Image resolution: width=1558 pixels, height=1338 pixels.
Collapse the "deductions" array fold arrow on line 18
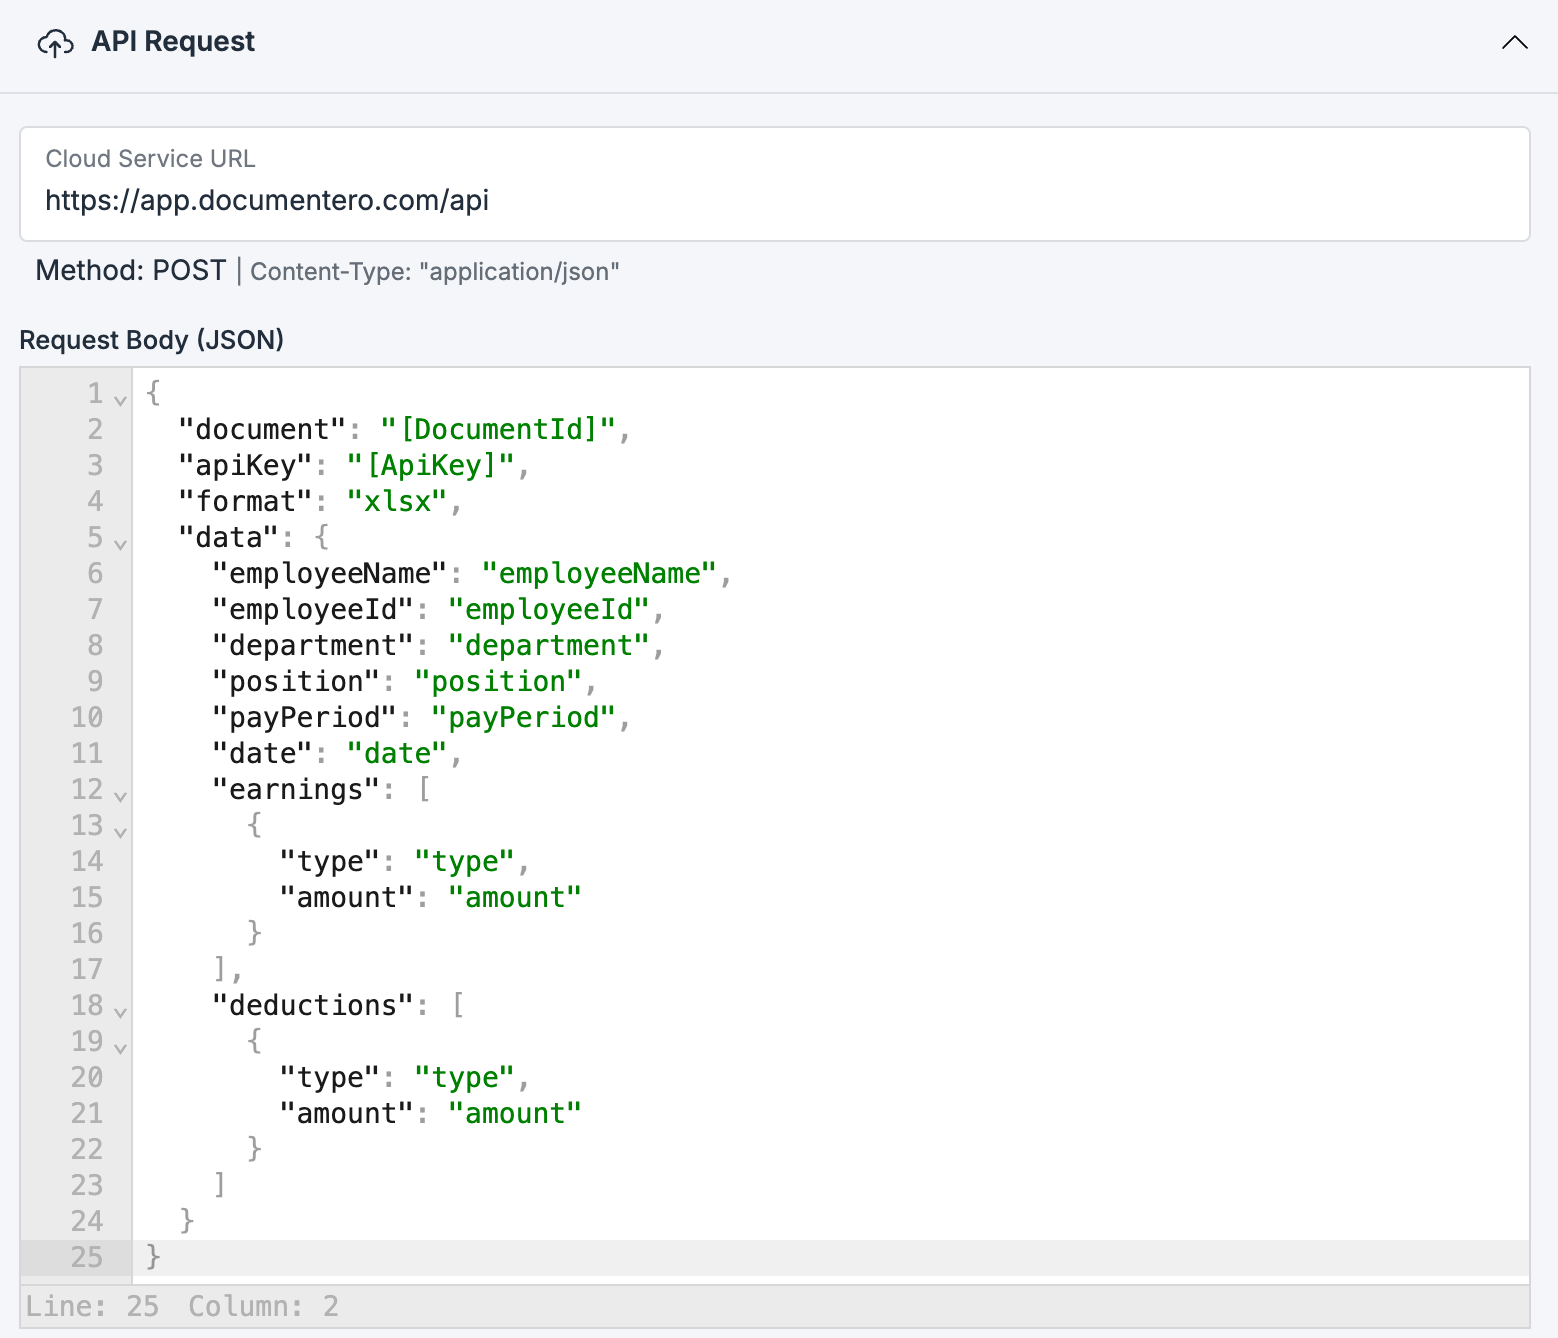pyautogui.click(x=120, y=1012)
